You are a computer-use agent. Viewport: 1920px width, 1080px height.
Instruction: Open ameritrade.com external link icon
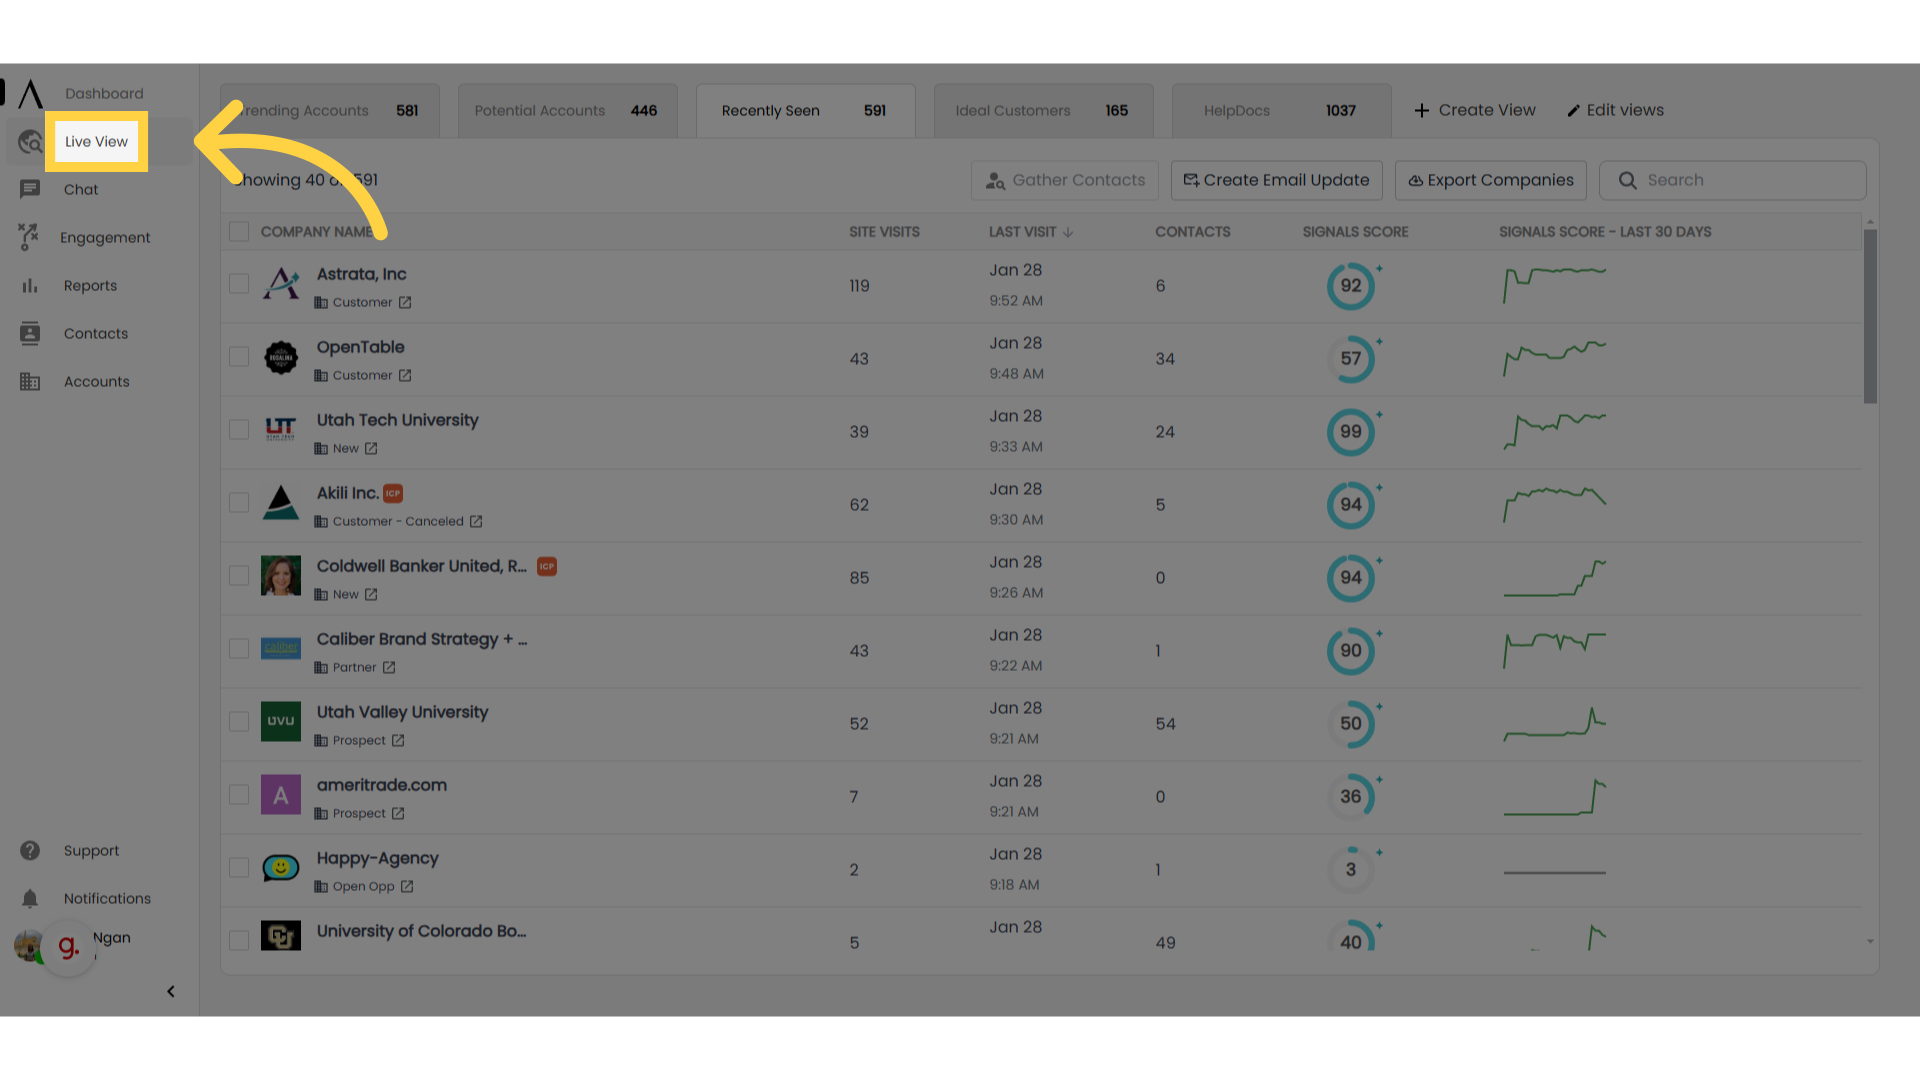coord(398,814)
